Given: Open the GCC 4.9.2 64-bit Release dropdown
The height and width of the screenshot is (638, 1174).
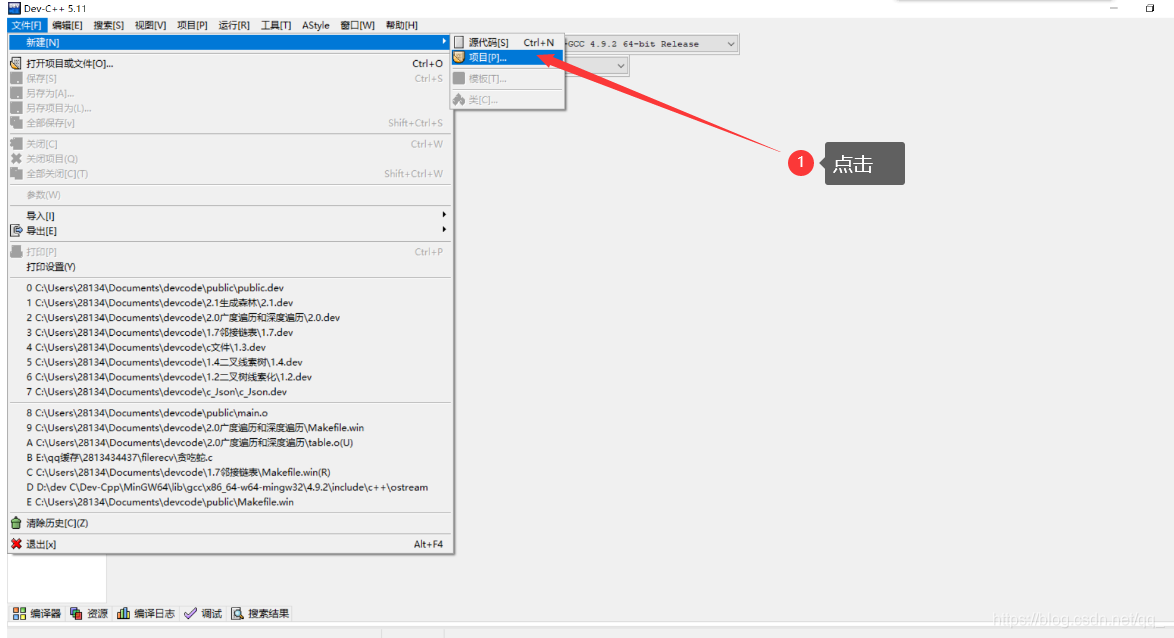Looking at the screenshot, I should click(x=731, y=44).
